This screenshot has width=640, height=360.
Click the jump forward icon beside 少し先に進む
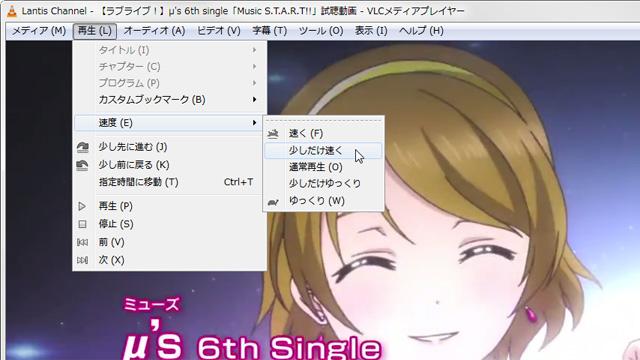82,147
